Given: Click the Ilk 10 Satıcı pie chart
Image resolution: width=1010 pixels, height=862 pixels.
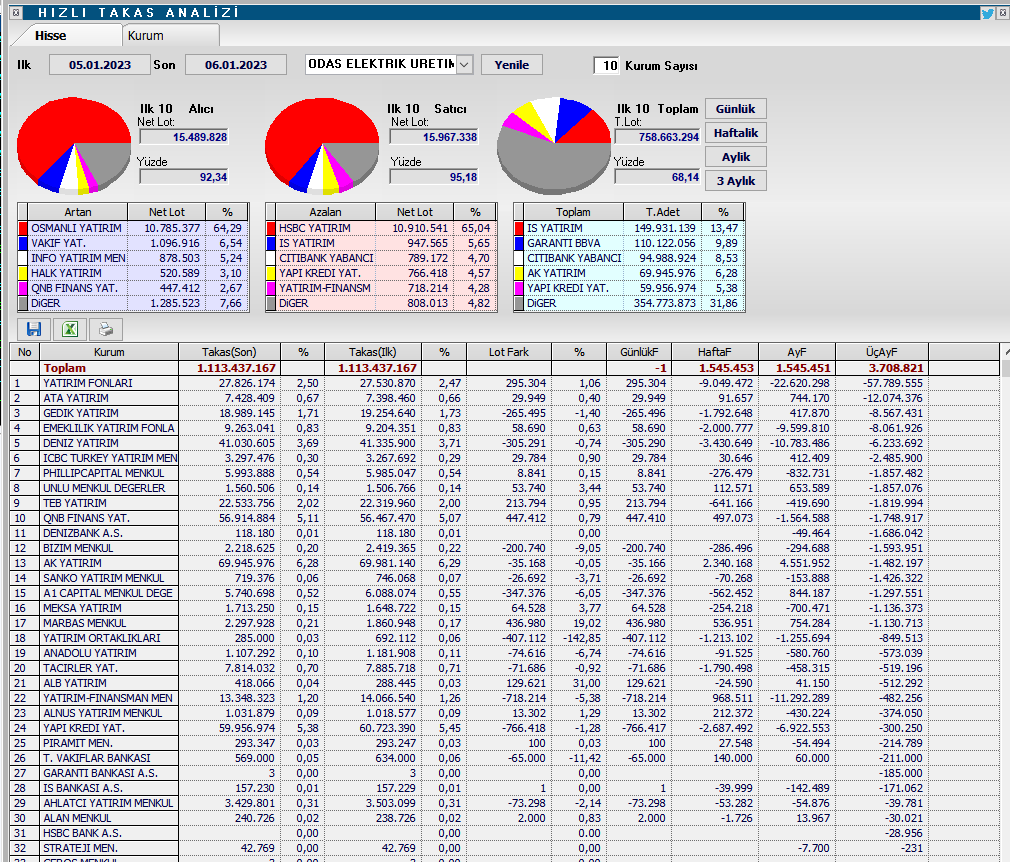Looking at the screenshot, I should coord(322,146).
